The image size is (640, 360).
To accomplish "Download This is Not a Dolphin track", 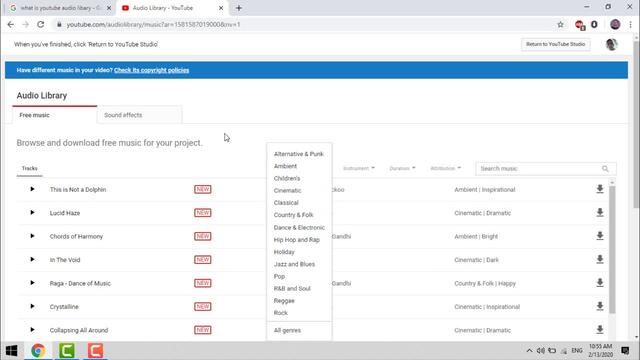I will click(600, 189).
